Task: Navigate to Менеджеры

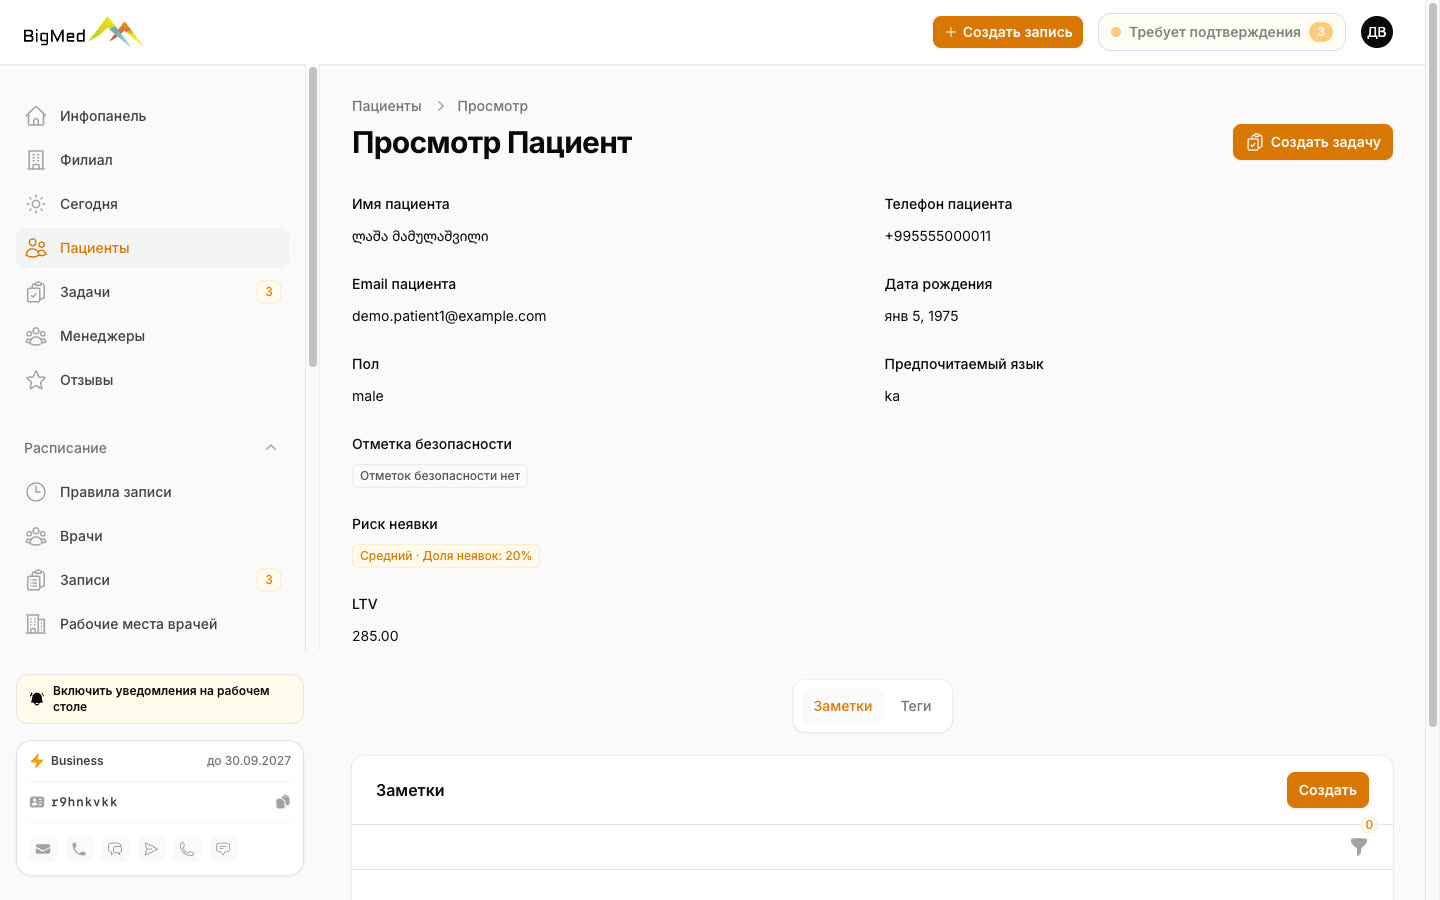Action: tap(152, 336)
